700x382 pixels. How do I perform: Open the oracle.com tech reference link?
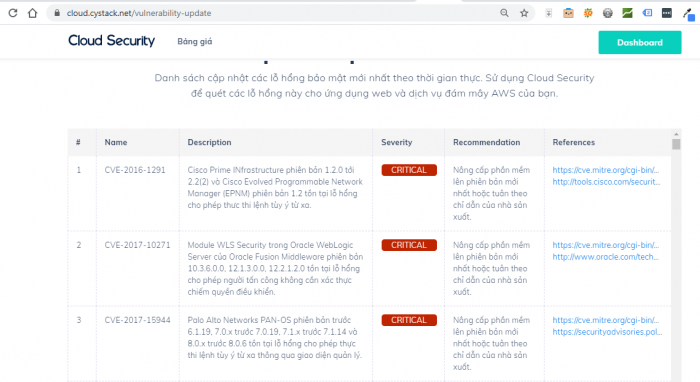click(x=605, y=257)
